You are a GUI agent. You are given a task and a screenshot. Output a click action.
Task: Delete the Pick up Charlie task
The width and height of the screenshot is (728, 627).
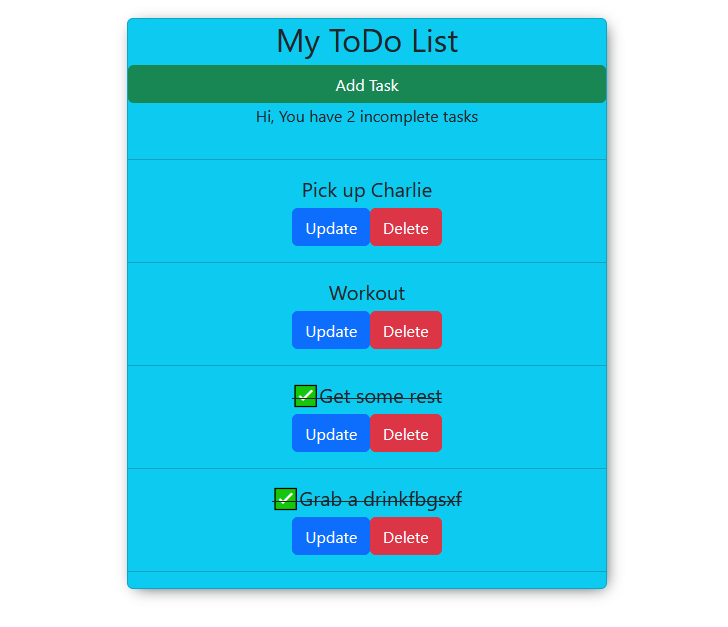(x=405, y=228)
